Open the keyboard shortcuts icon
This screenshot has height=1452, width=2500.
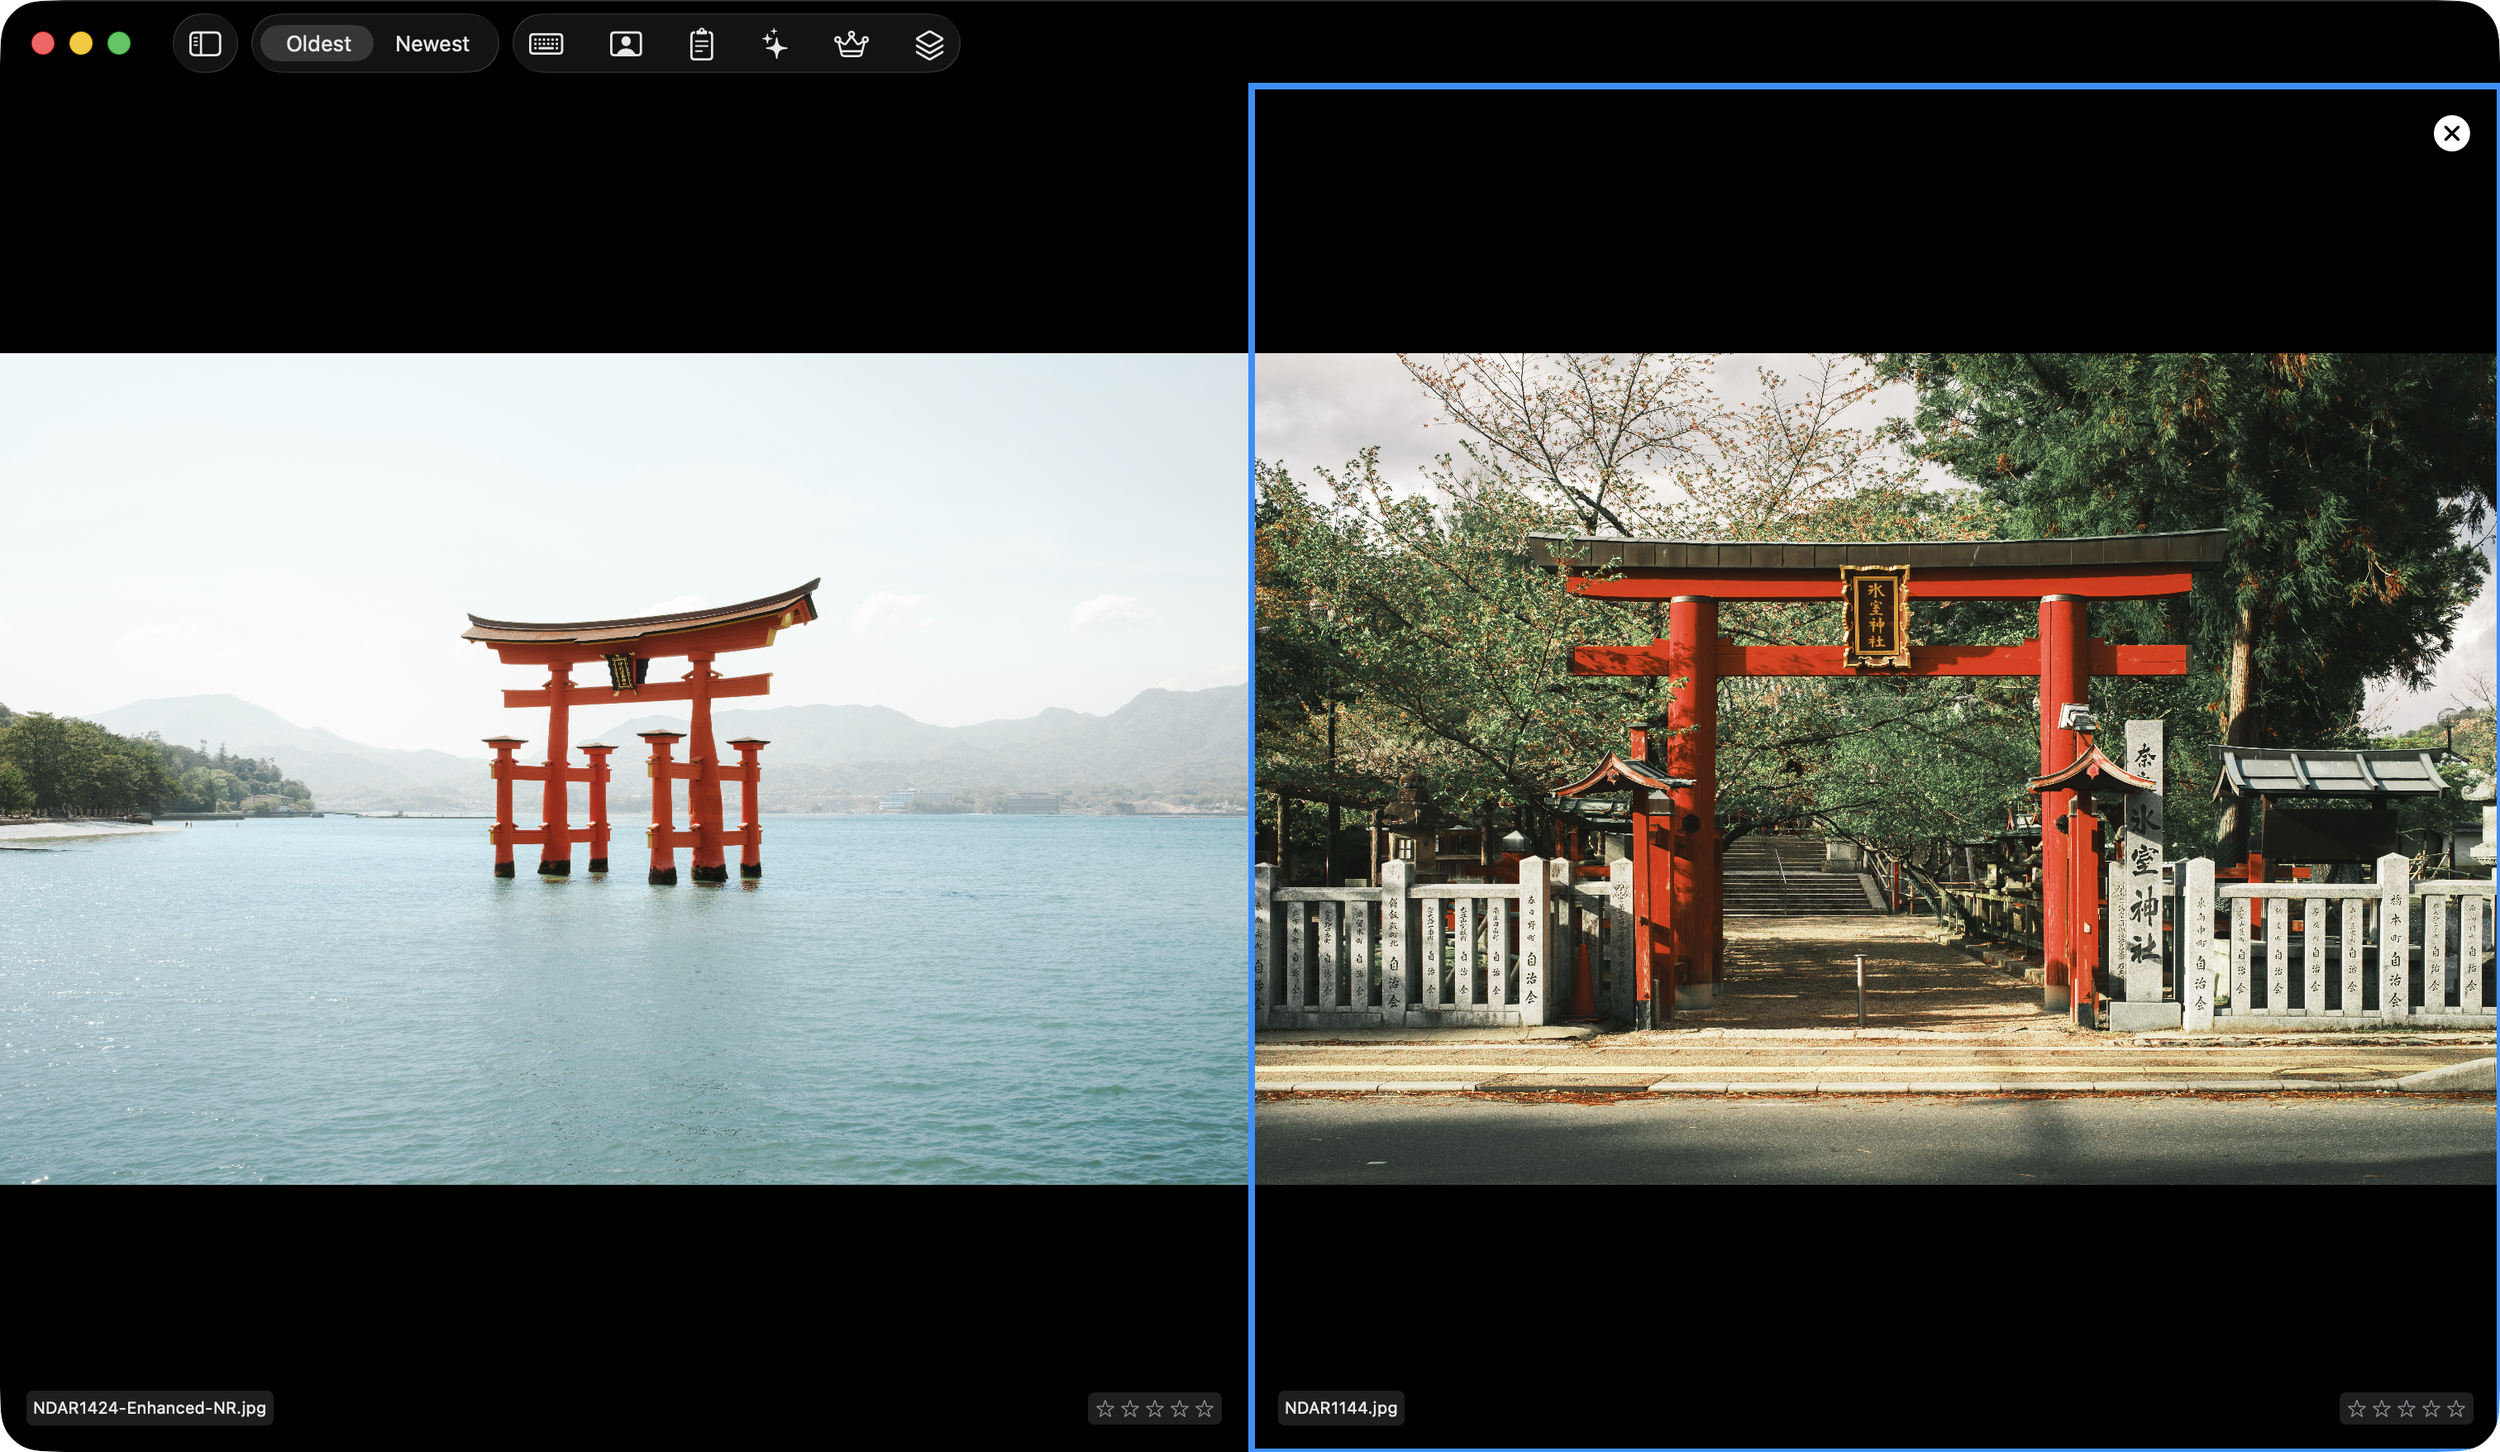pyautogui.click(x=546, y=44)
